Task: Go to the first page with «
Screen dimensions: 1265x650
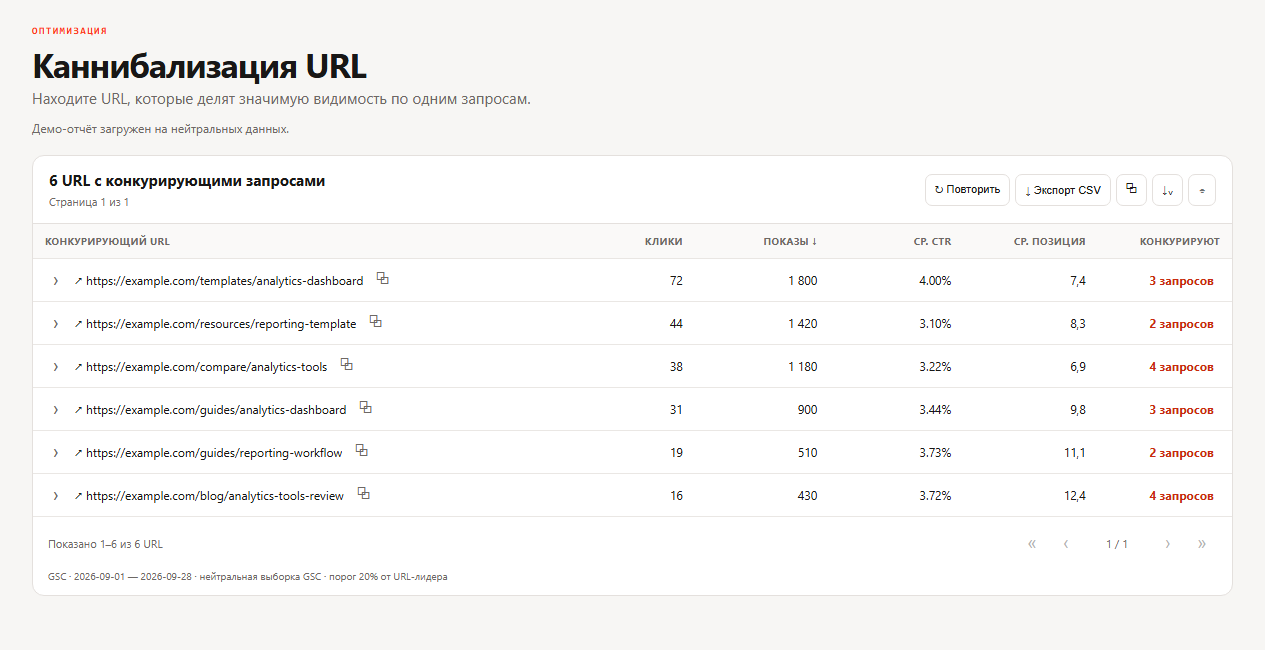Action: (x=1032, y=544)
